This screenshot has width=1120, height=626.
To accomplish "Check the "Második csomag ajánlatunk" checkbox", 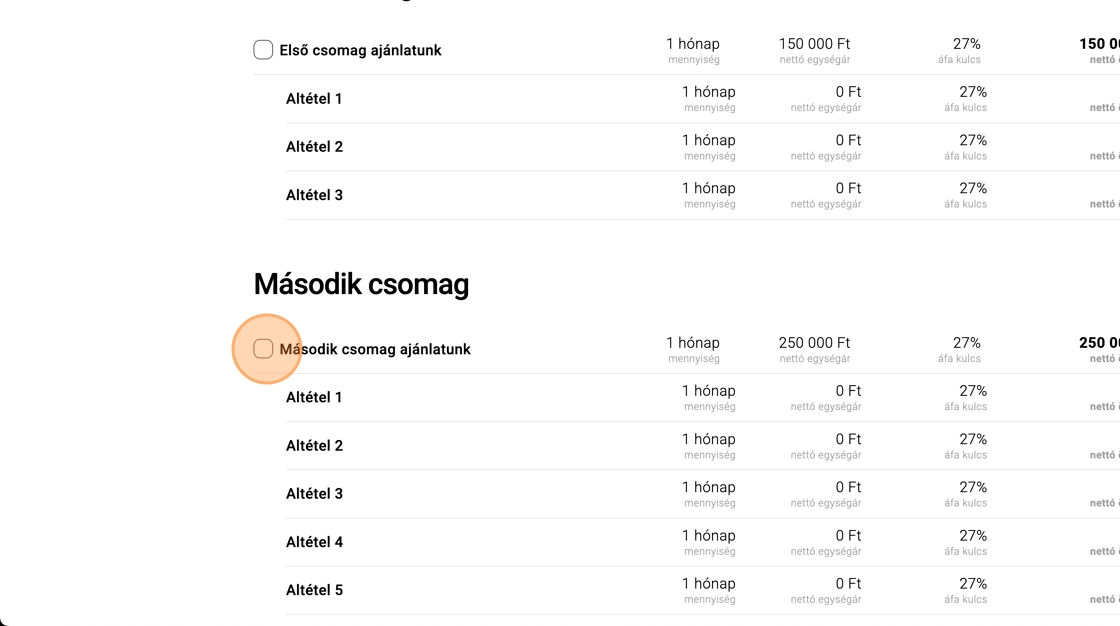I will click(263, 349).
